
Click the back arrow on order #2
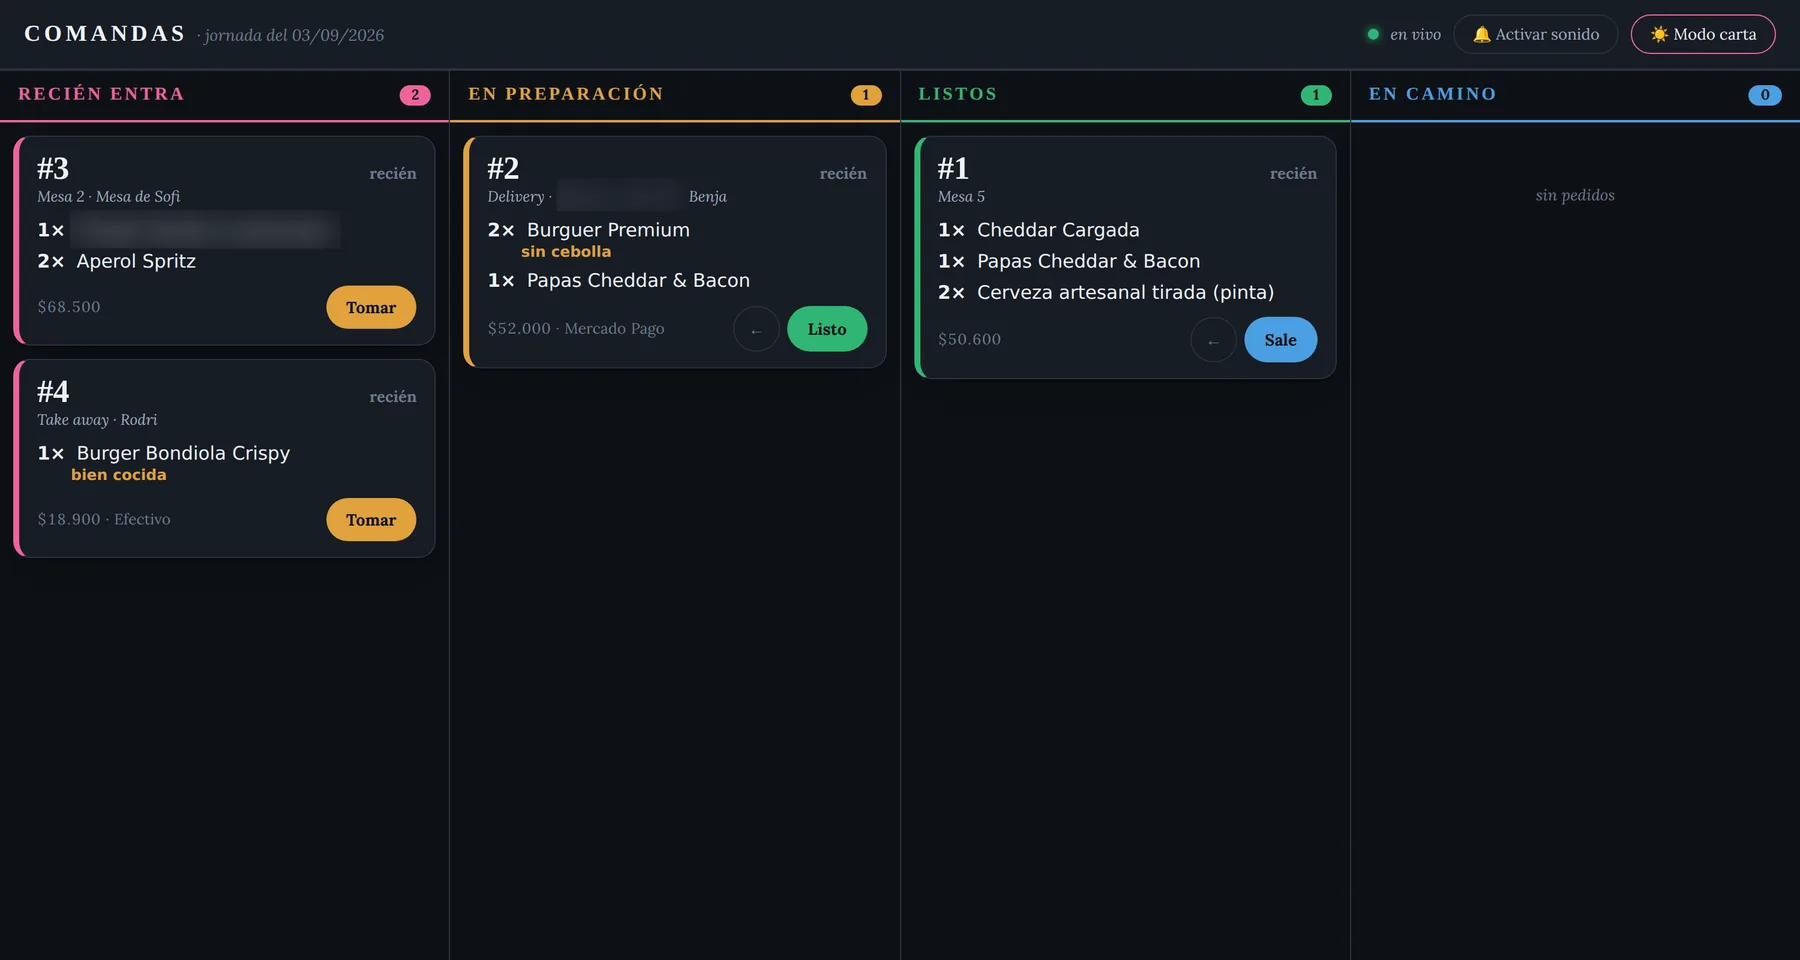click(756, 329)
